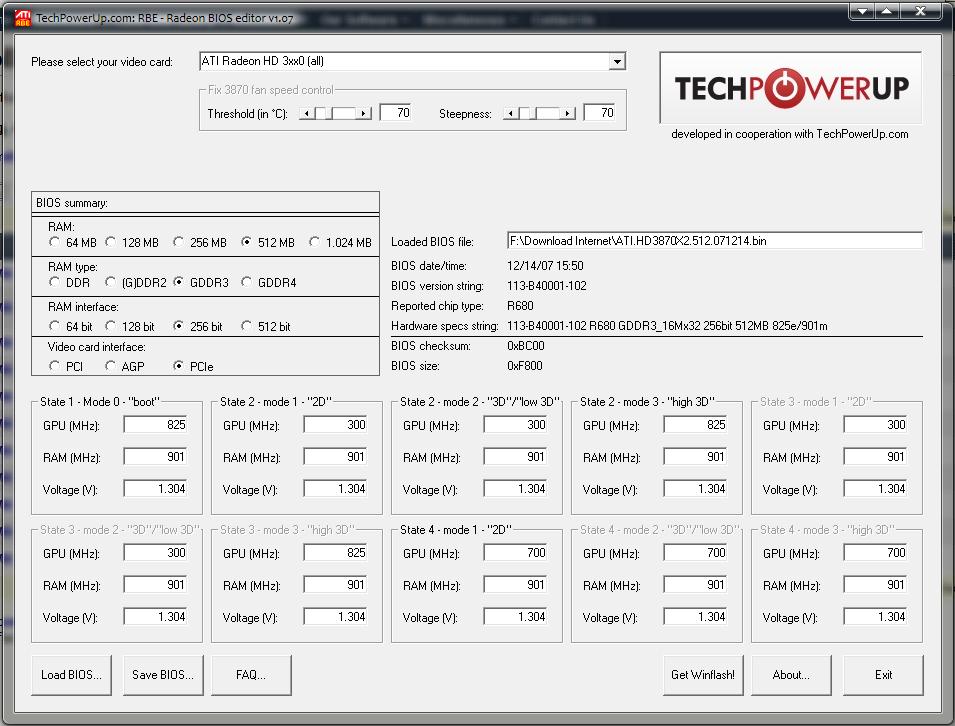955x726 pixels.
Task: Choose GDDR4 RAM type
Action: [x=246, y=282]
